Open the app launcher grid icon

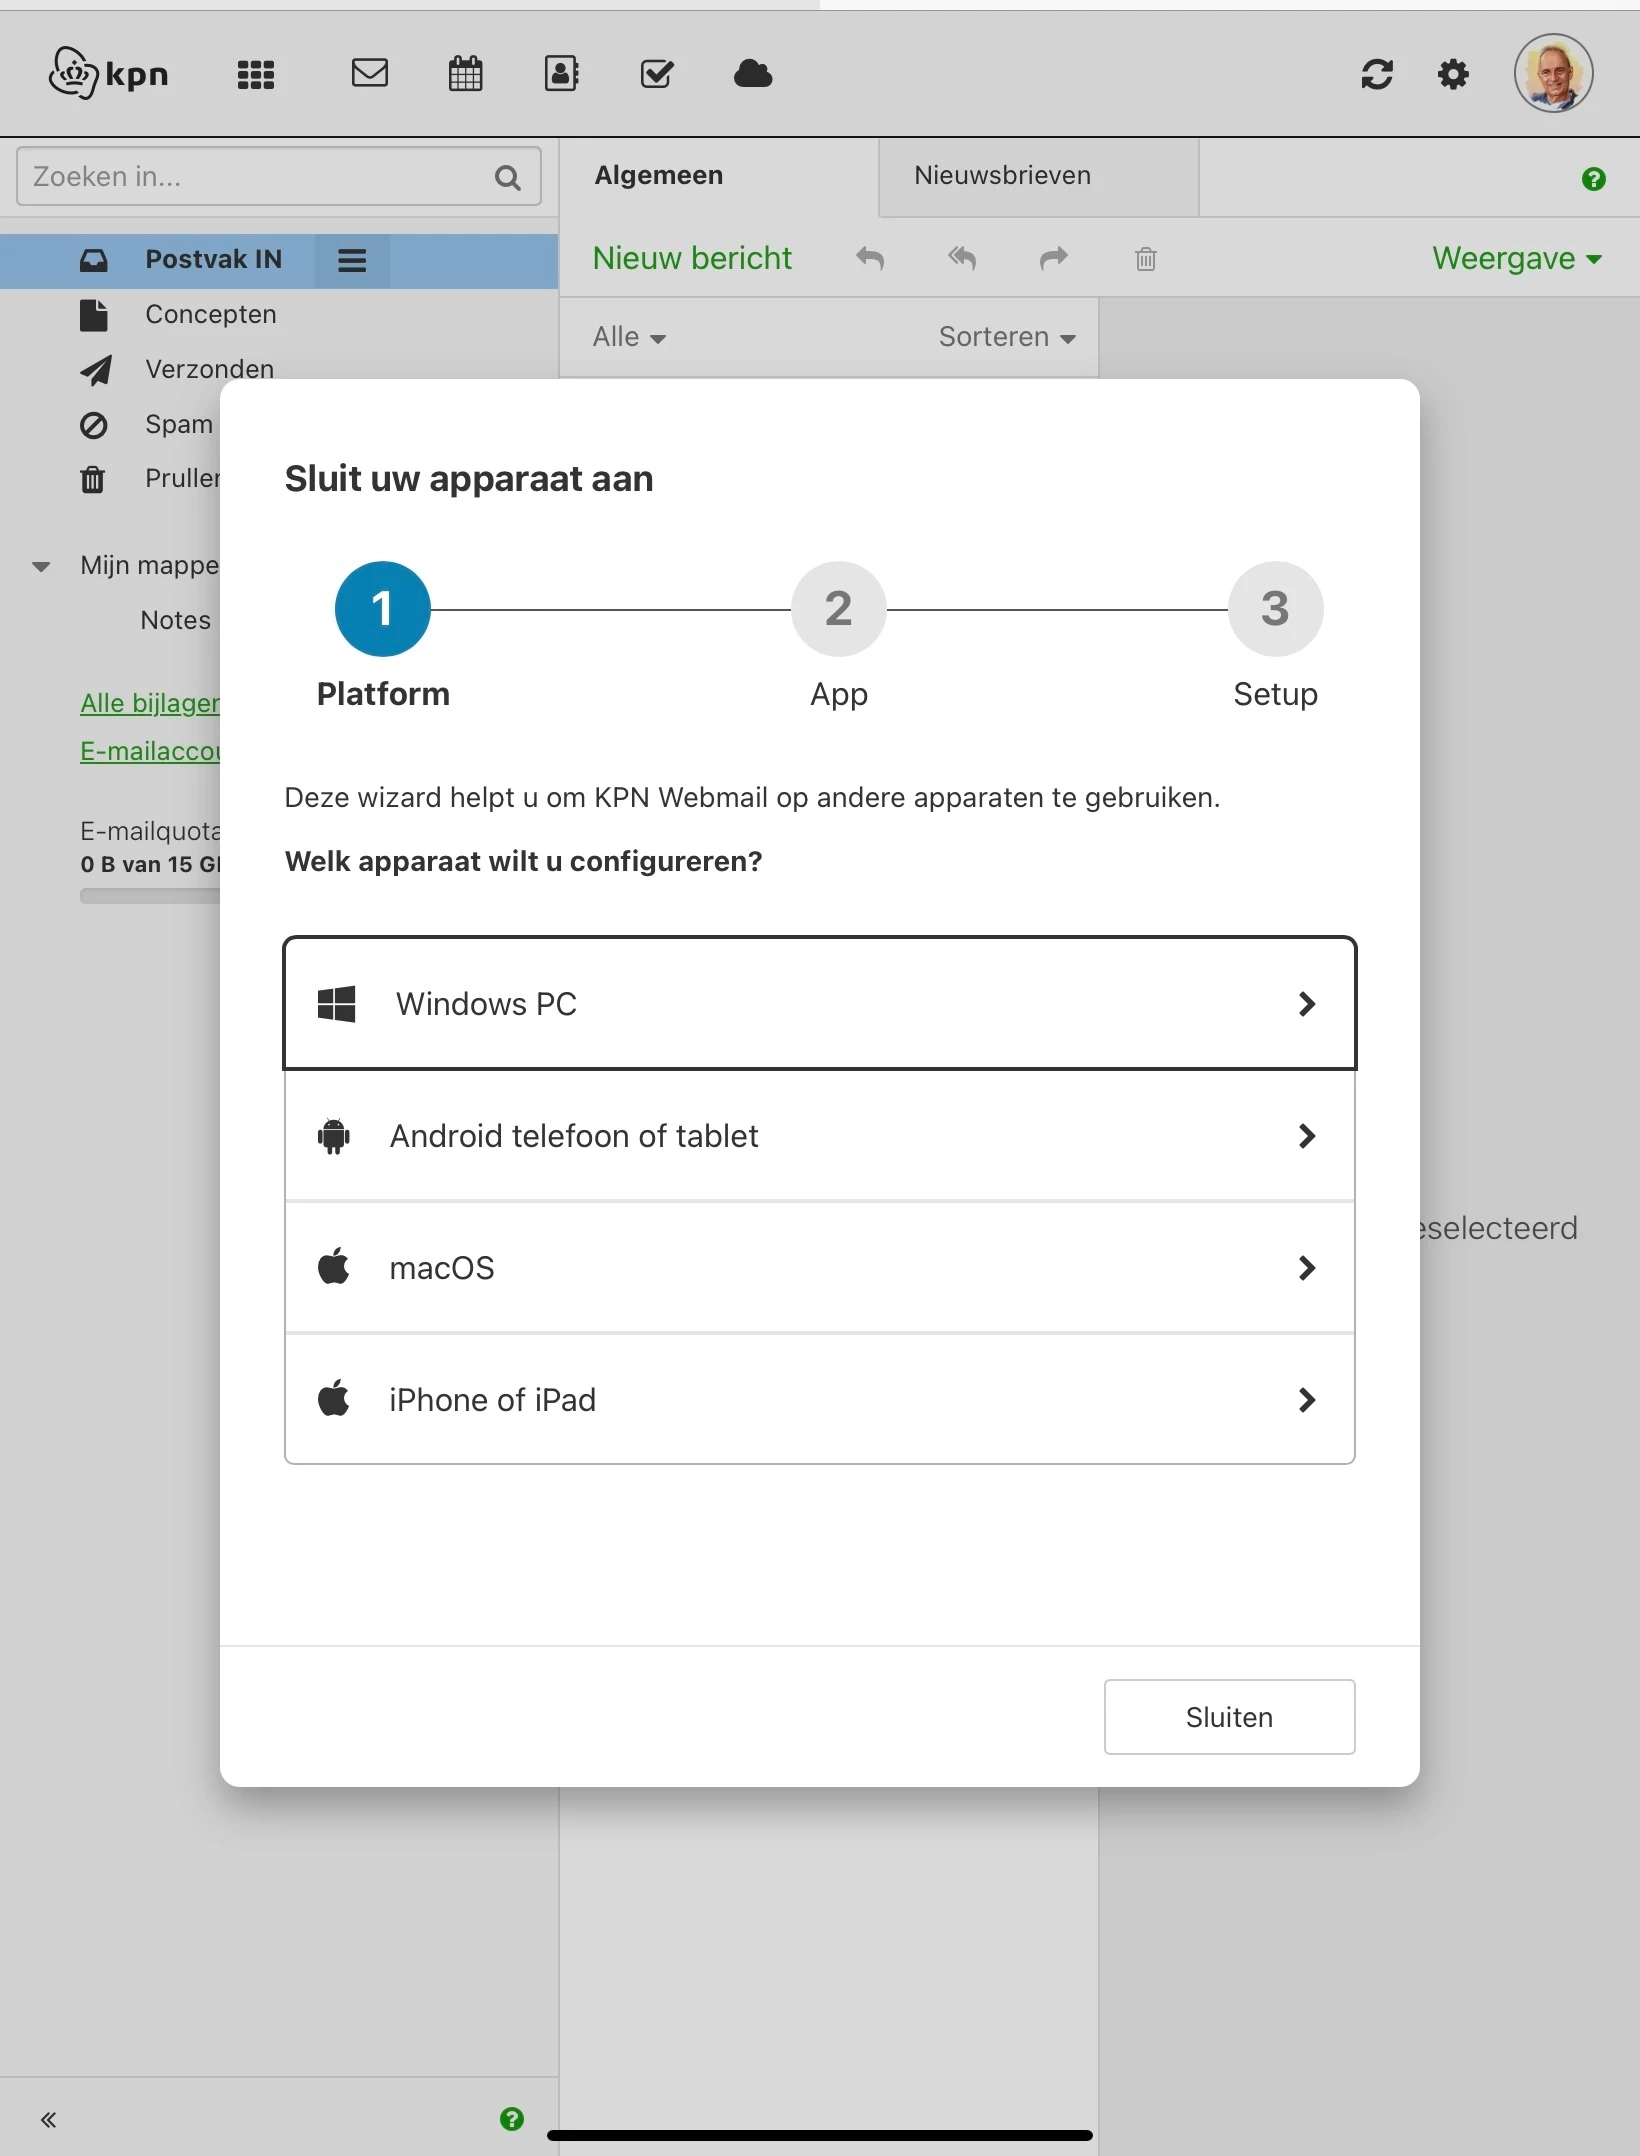[256, 74]
